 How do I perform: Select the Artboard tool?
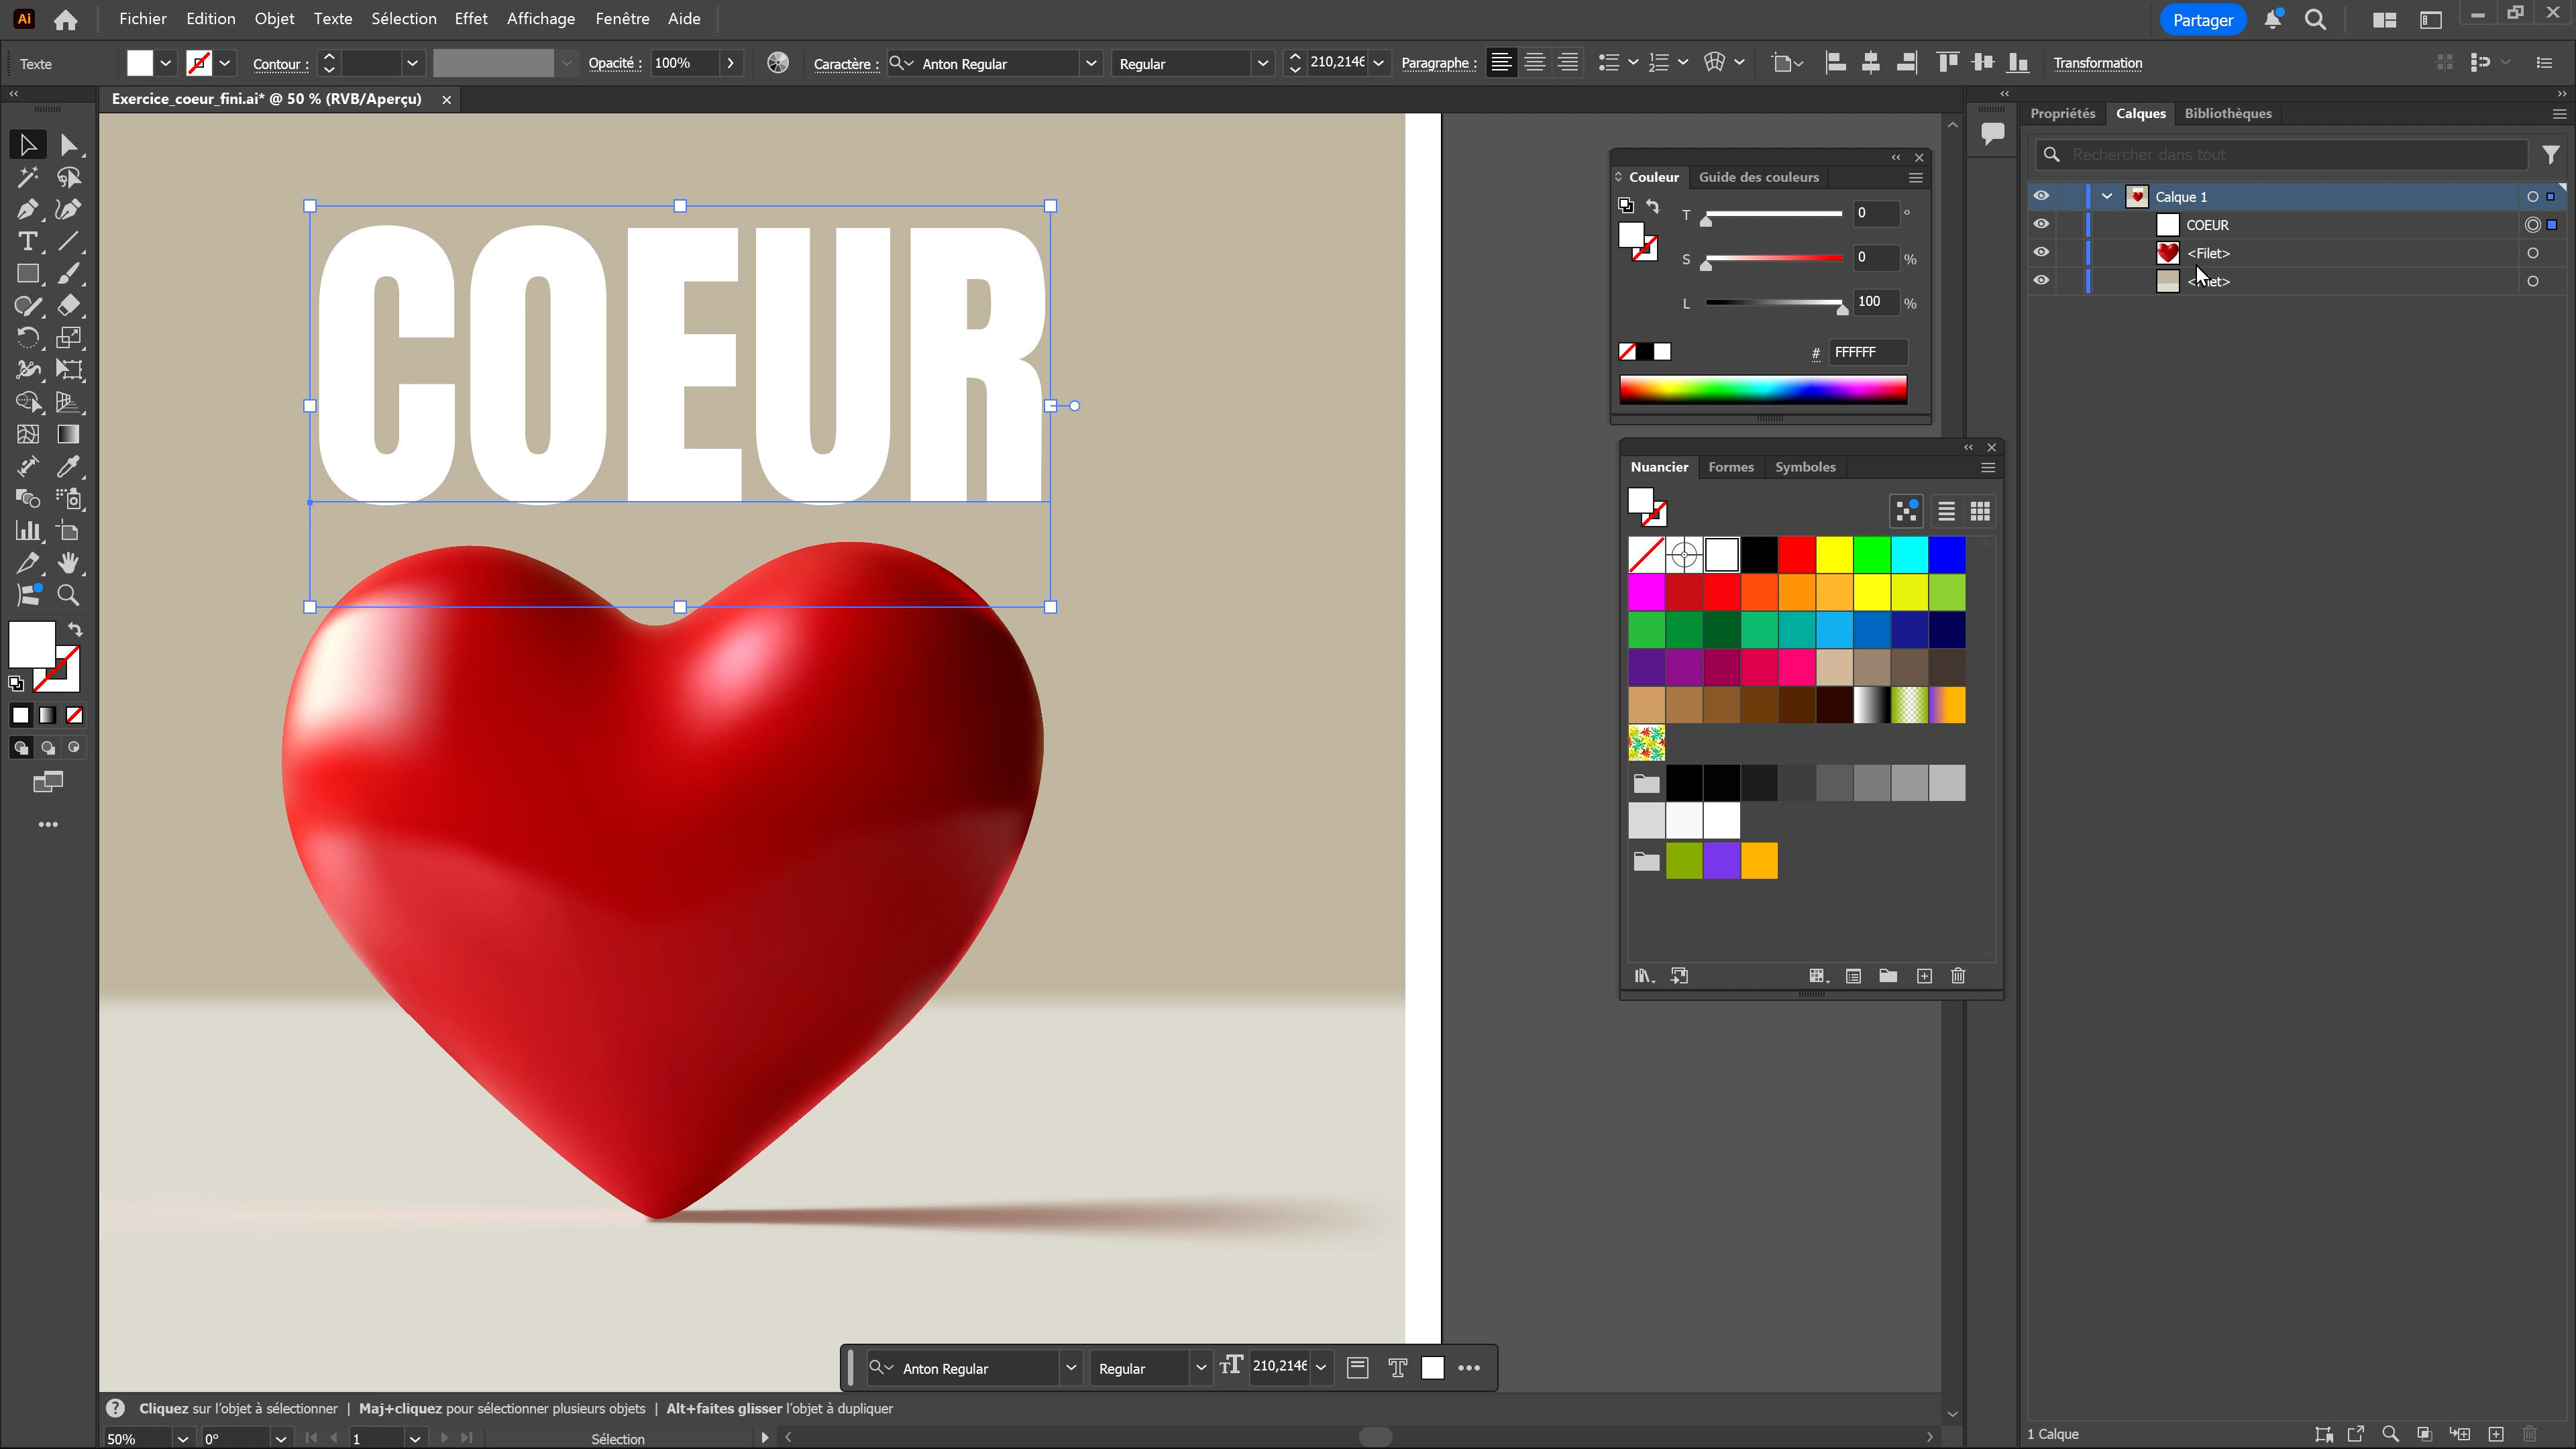coord(68,530)
